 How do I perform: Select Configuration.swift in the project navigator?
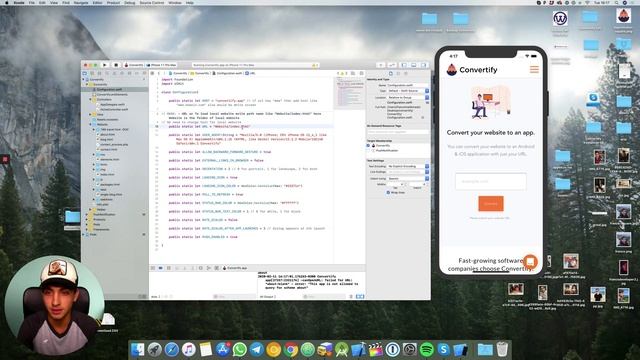tap(110, 89)
